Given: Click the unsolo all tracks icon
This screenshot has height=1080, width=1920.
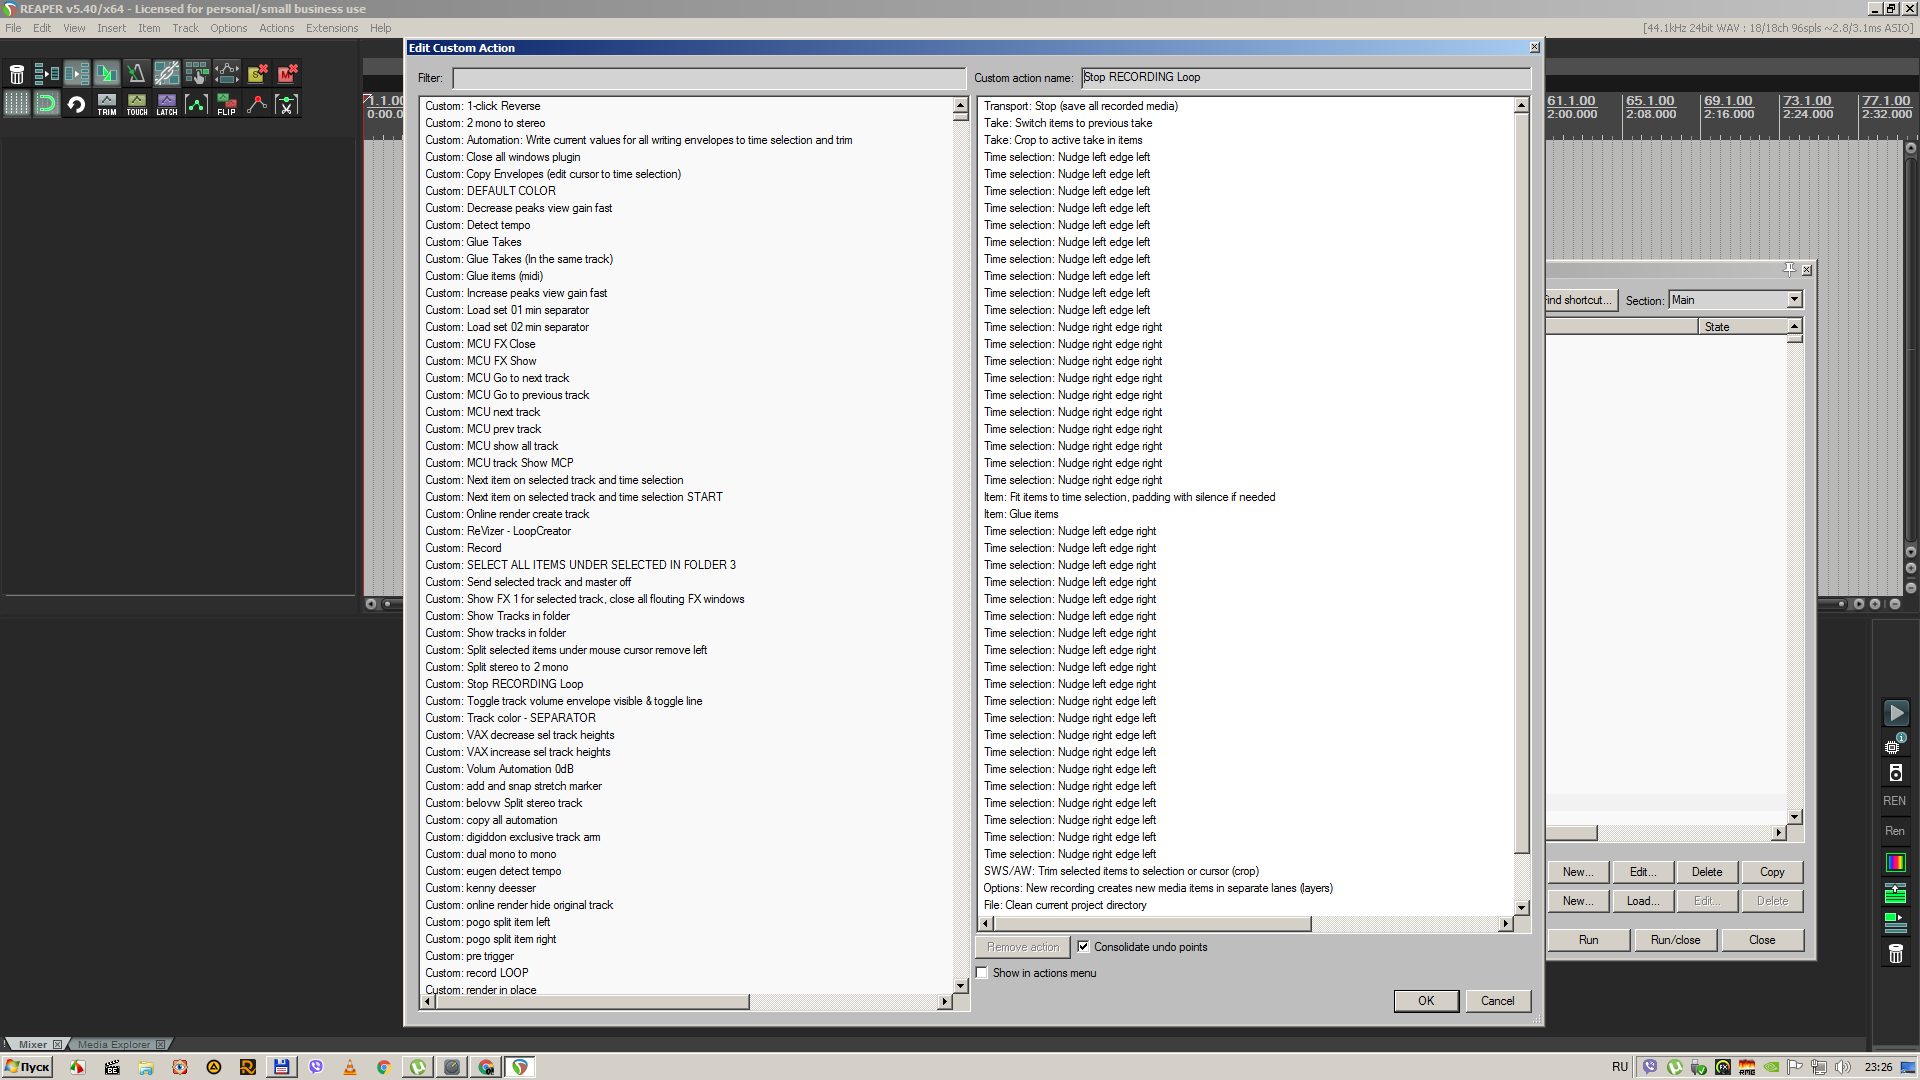Looking at the screenshot, I should pyautogui.click(x=257, y=74).
